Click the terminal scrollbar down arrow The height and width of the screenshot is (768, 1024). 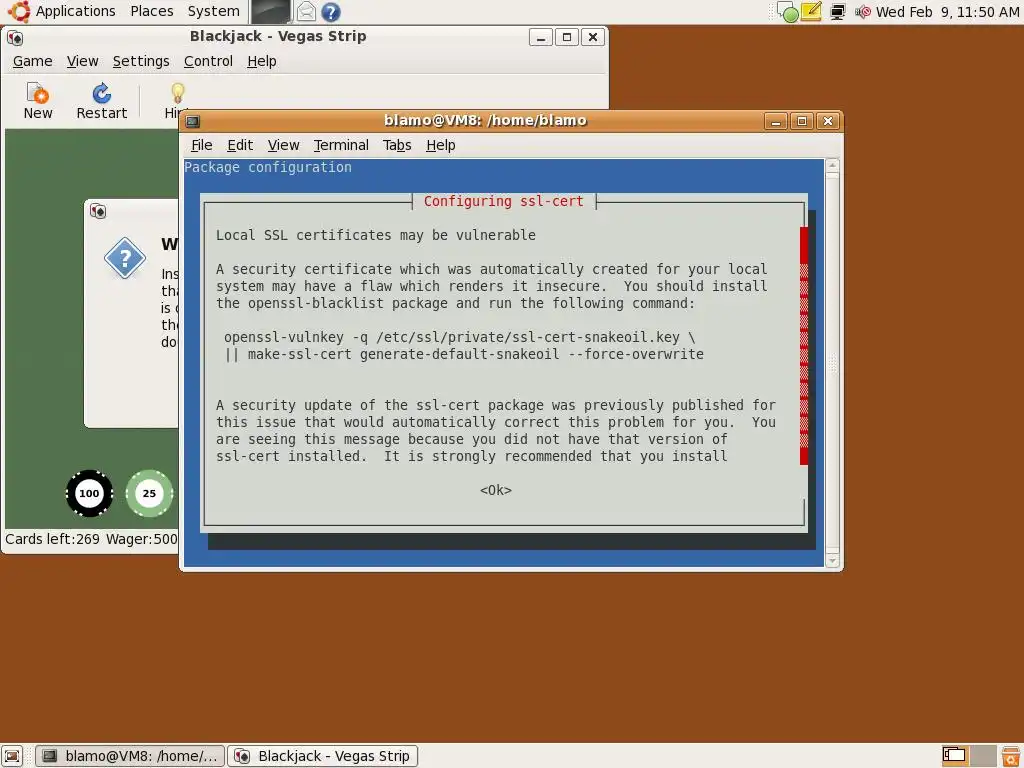pos(832,560)
